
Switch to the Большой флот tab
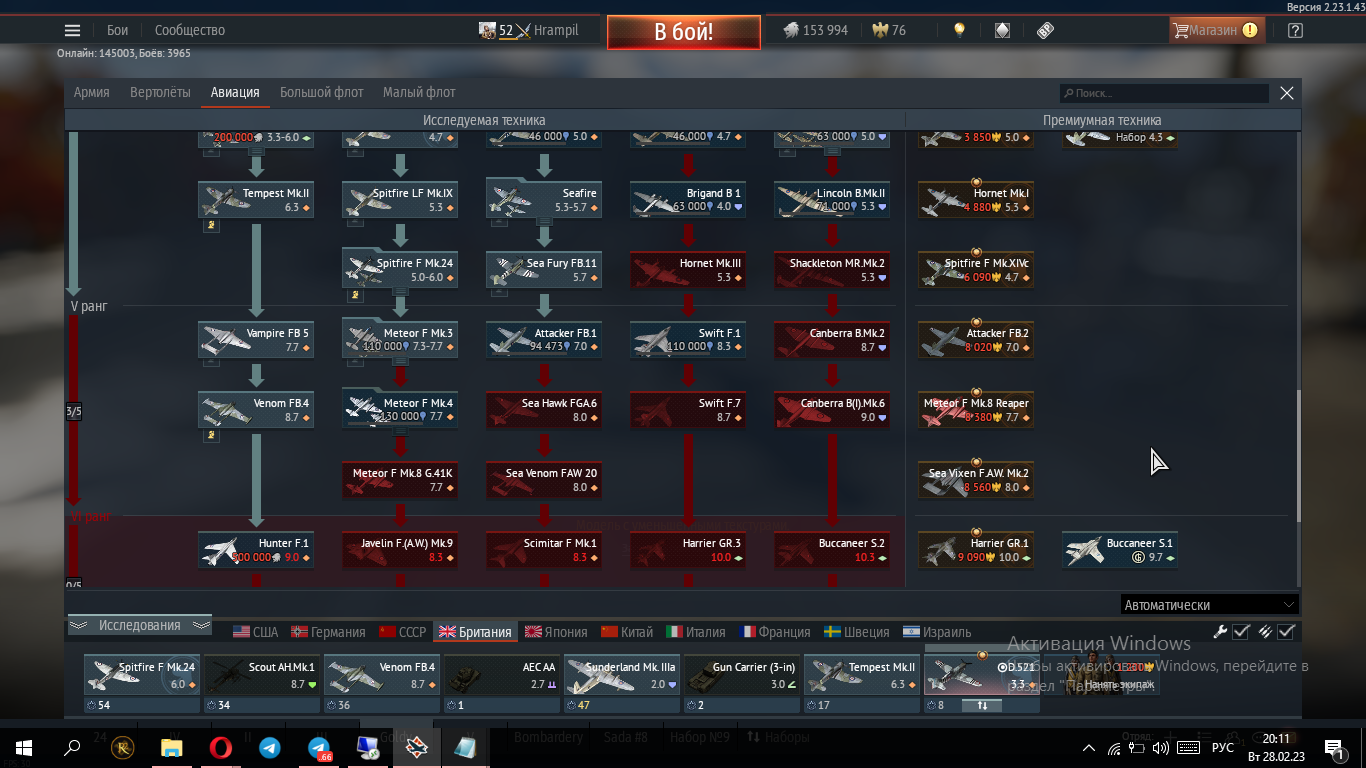click(x=322, y=92)
